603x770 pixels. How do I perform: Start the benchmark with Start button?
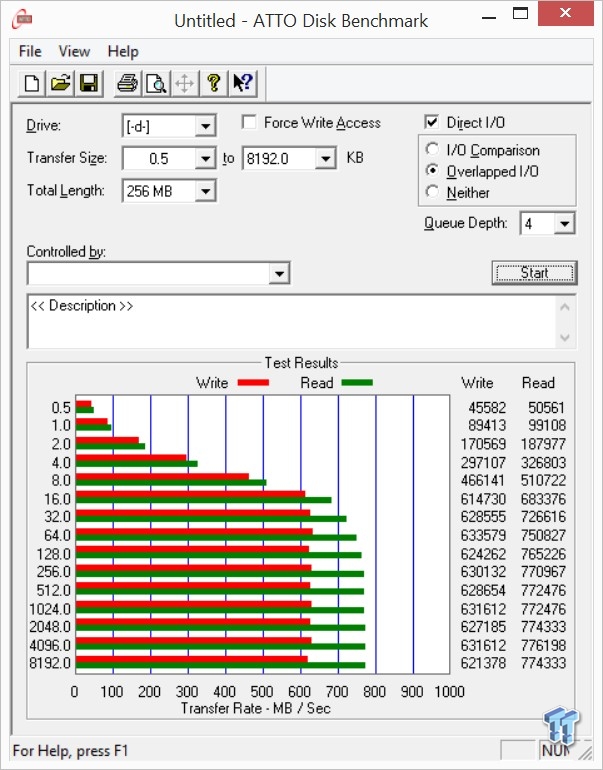[534, 273]
